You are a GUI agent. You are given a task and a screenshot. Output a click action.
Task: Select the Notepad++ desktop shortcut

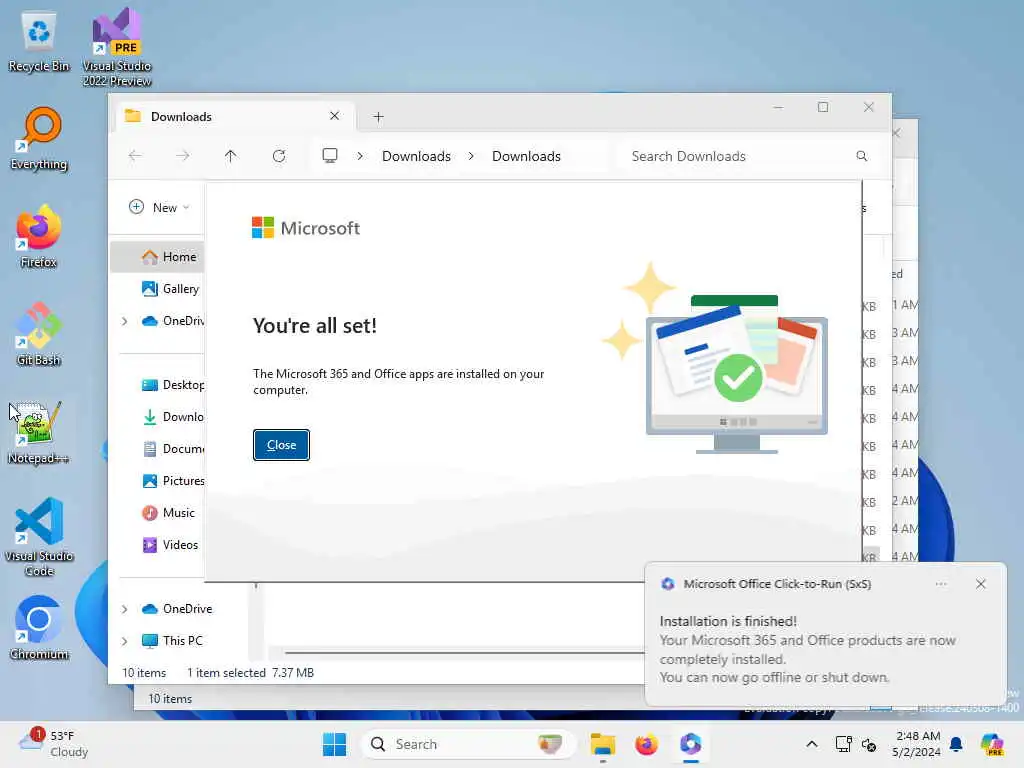click(39, 432)
